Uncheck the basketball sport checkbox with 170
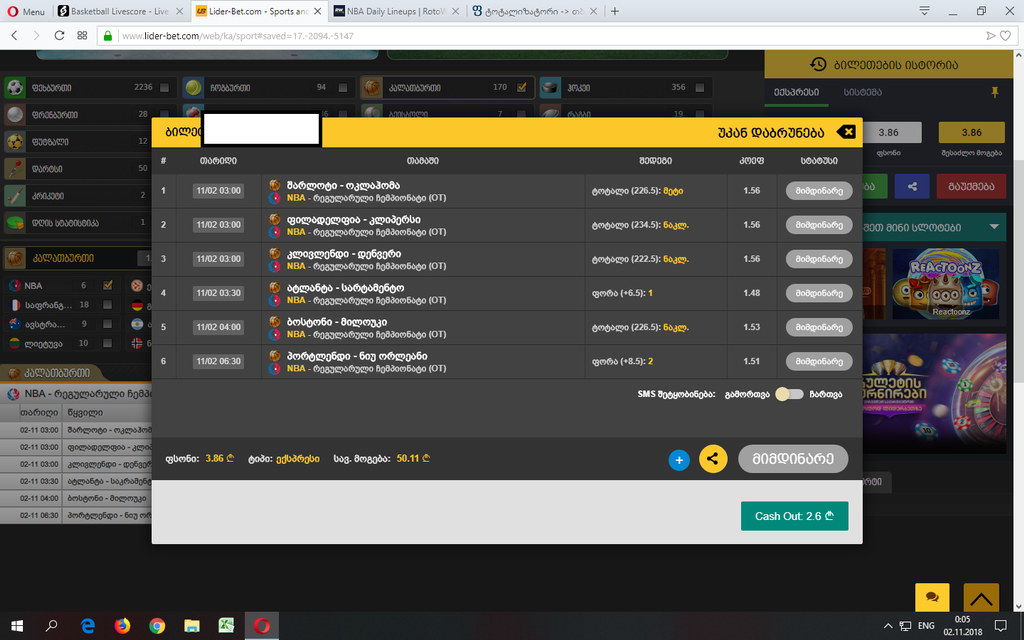Viewport: 1024px width, 640px height. [x=522, y=87]
